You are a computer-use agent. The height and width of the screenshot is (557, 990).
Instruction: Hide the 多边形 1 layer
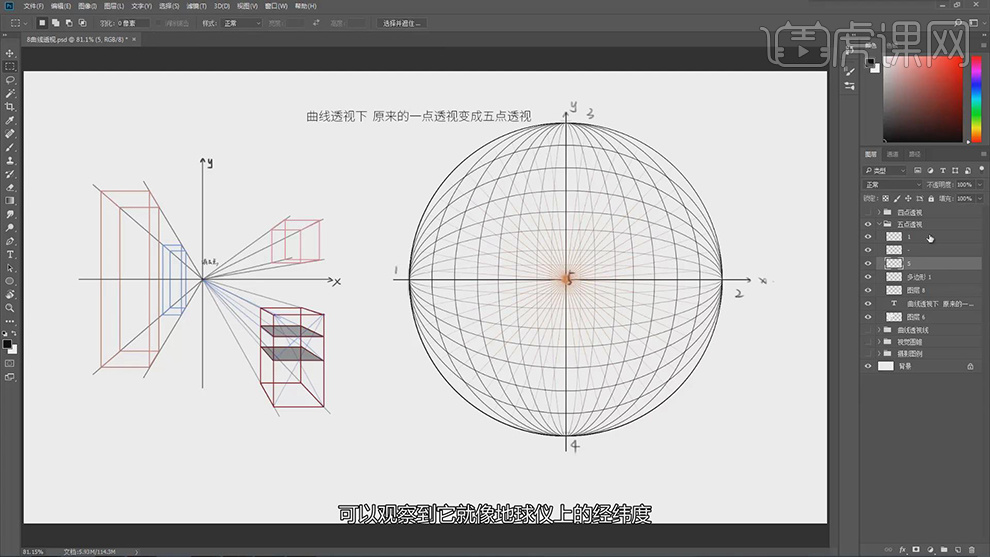[x=868, y=277]
